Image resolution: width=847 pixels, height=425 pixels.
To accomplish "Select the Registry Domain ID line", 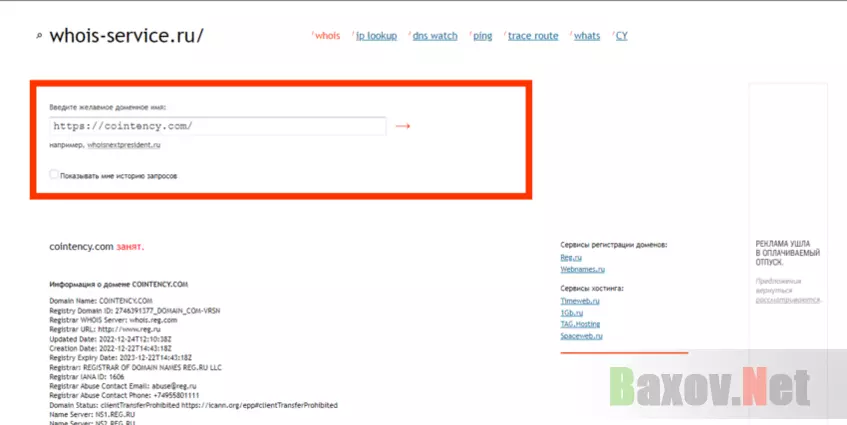I will pyautogui.click(x=135, y=311).
